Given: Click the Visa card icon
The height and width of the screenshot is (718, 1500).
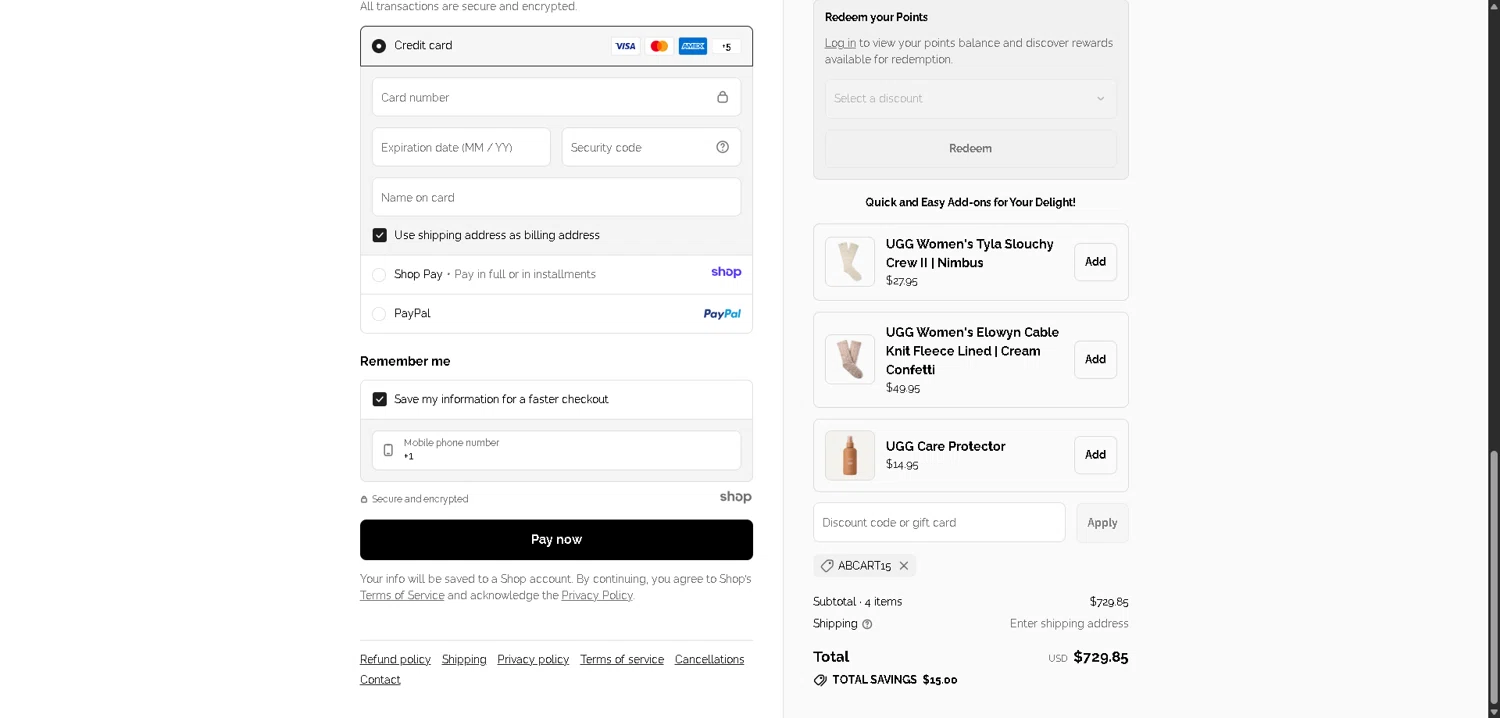Looking at the screenshot, I should coord(625,46).
